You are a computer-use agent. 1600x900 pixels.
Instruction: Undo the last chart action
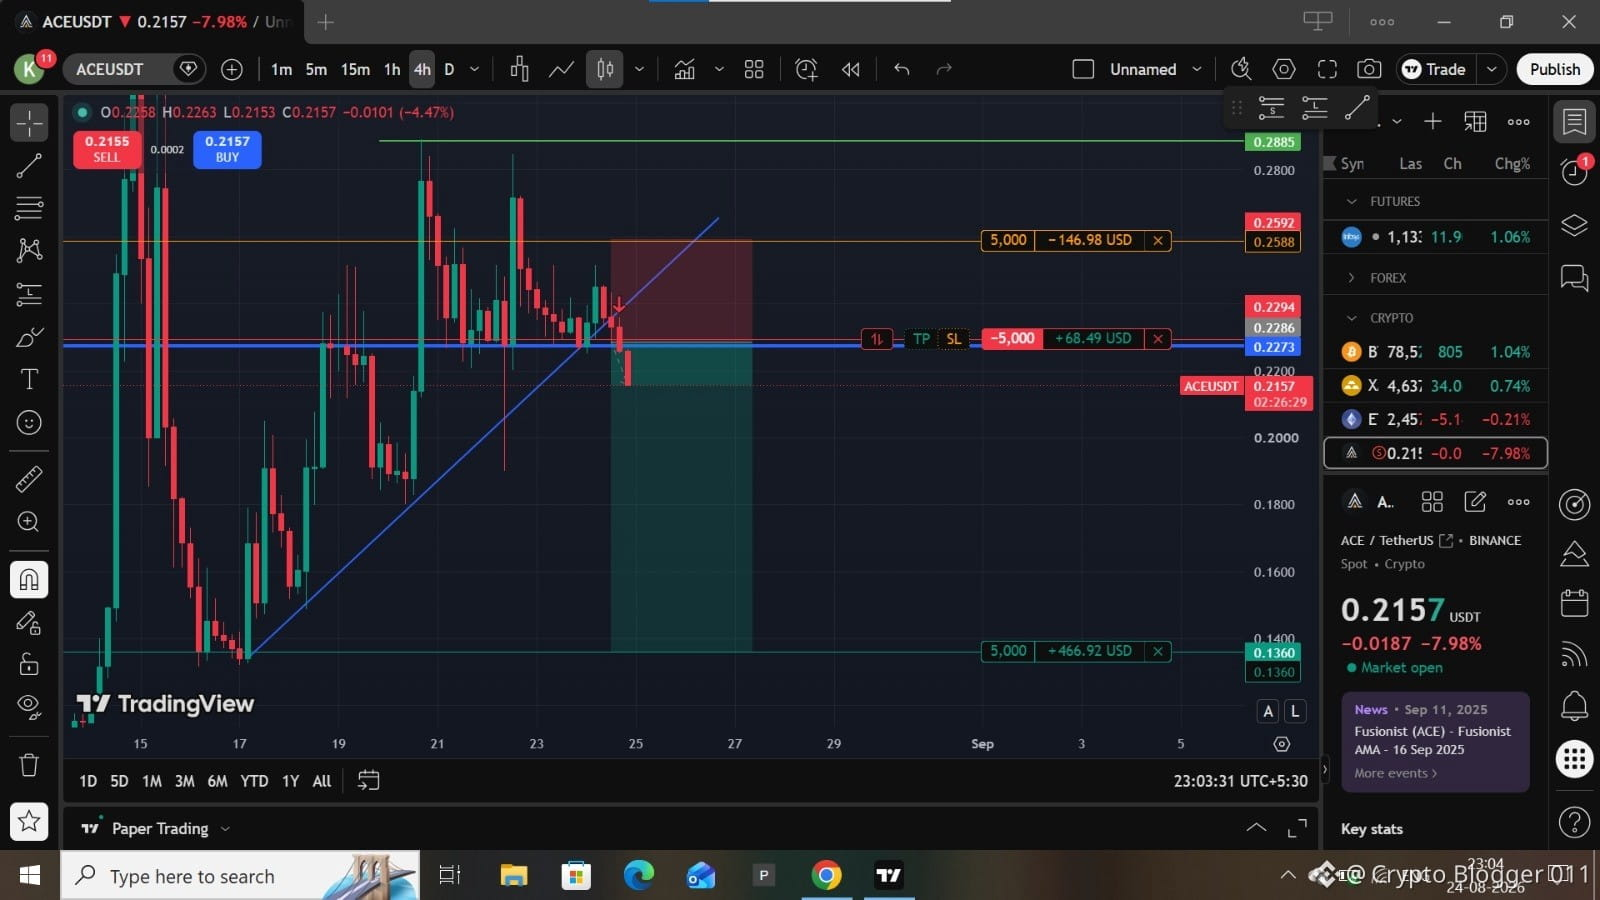[902, 69]
